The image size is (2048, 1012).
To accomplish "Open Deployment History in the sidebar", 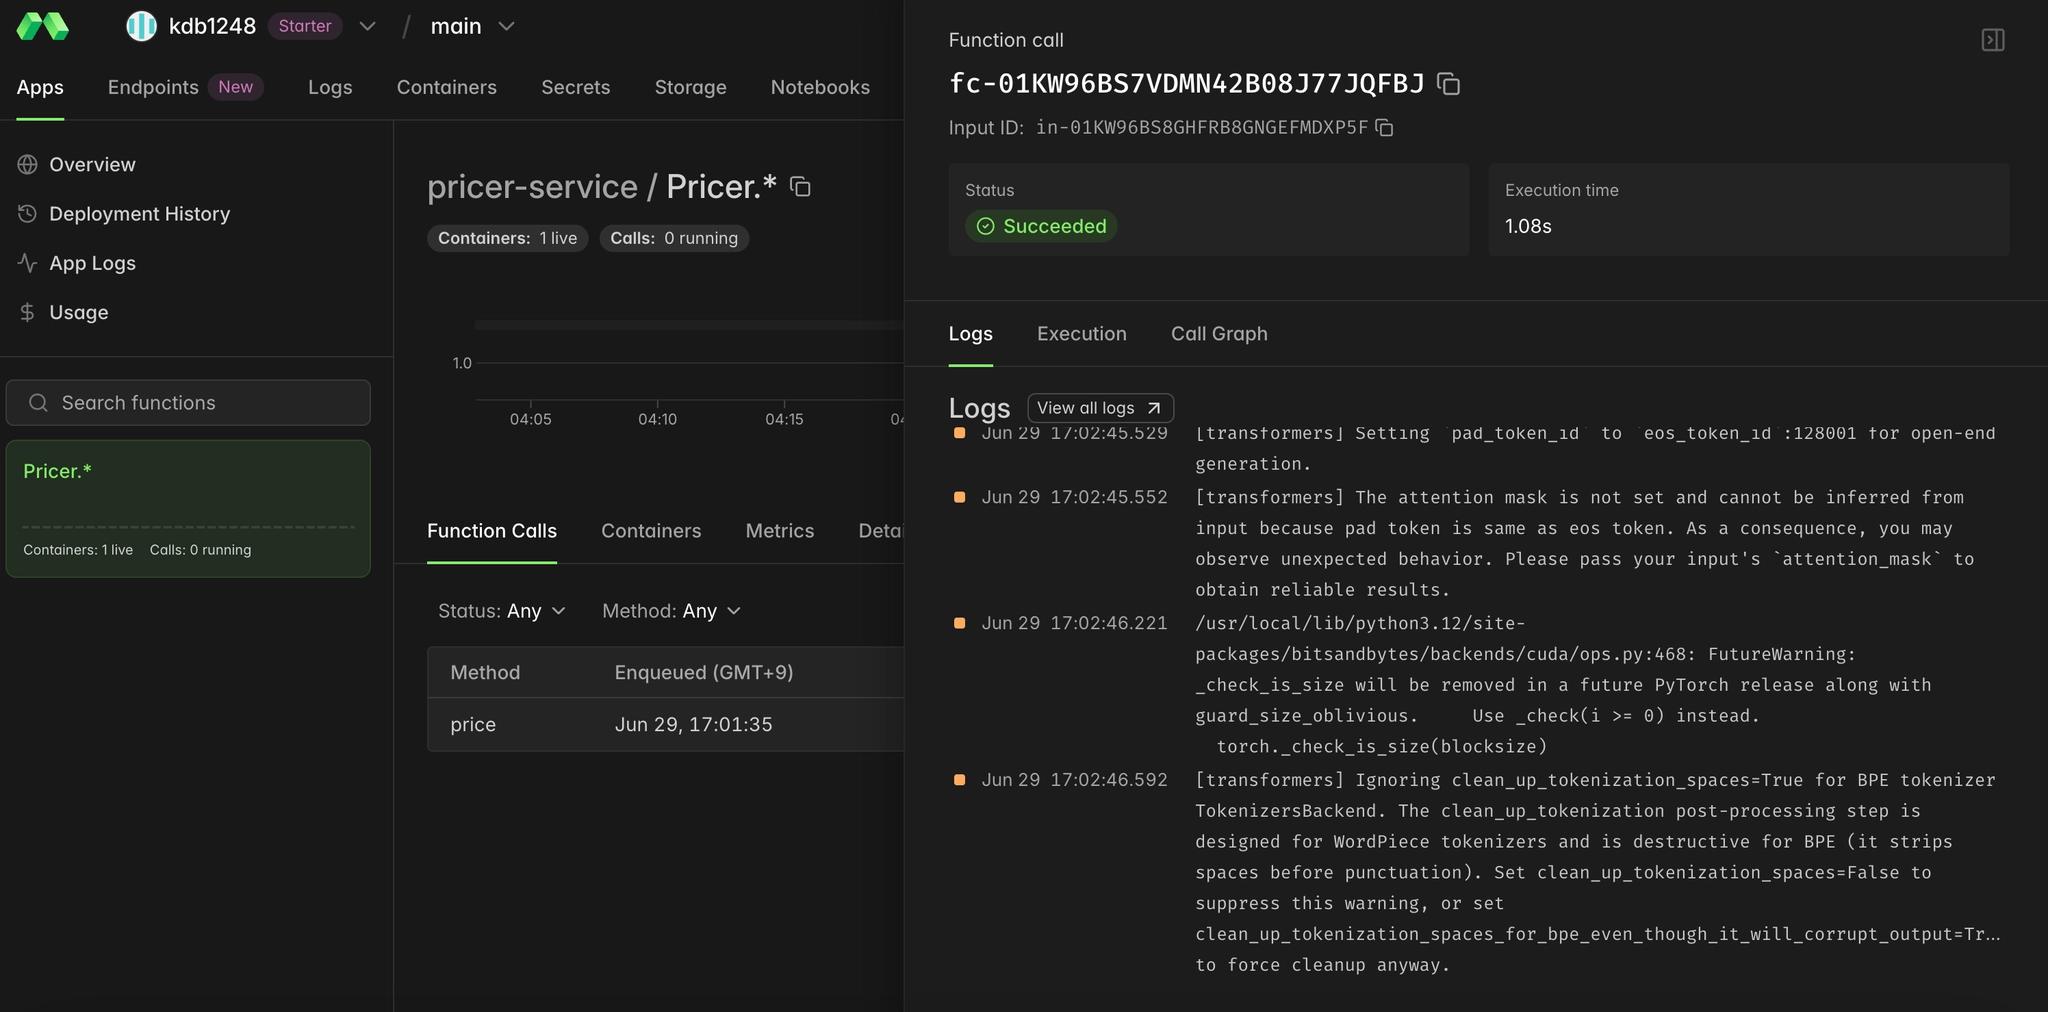I will click(x=139, y=214).
